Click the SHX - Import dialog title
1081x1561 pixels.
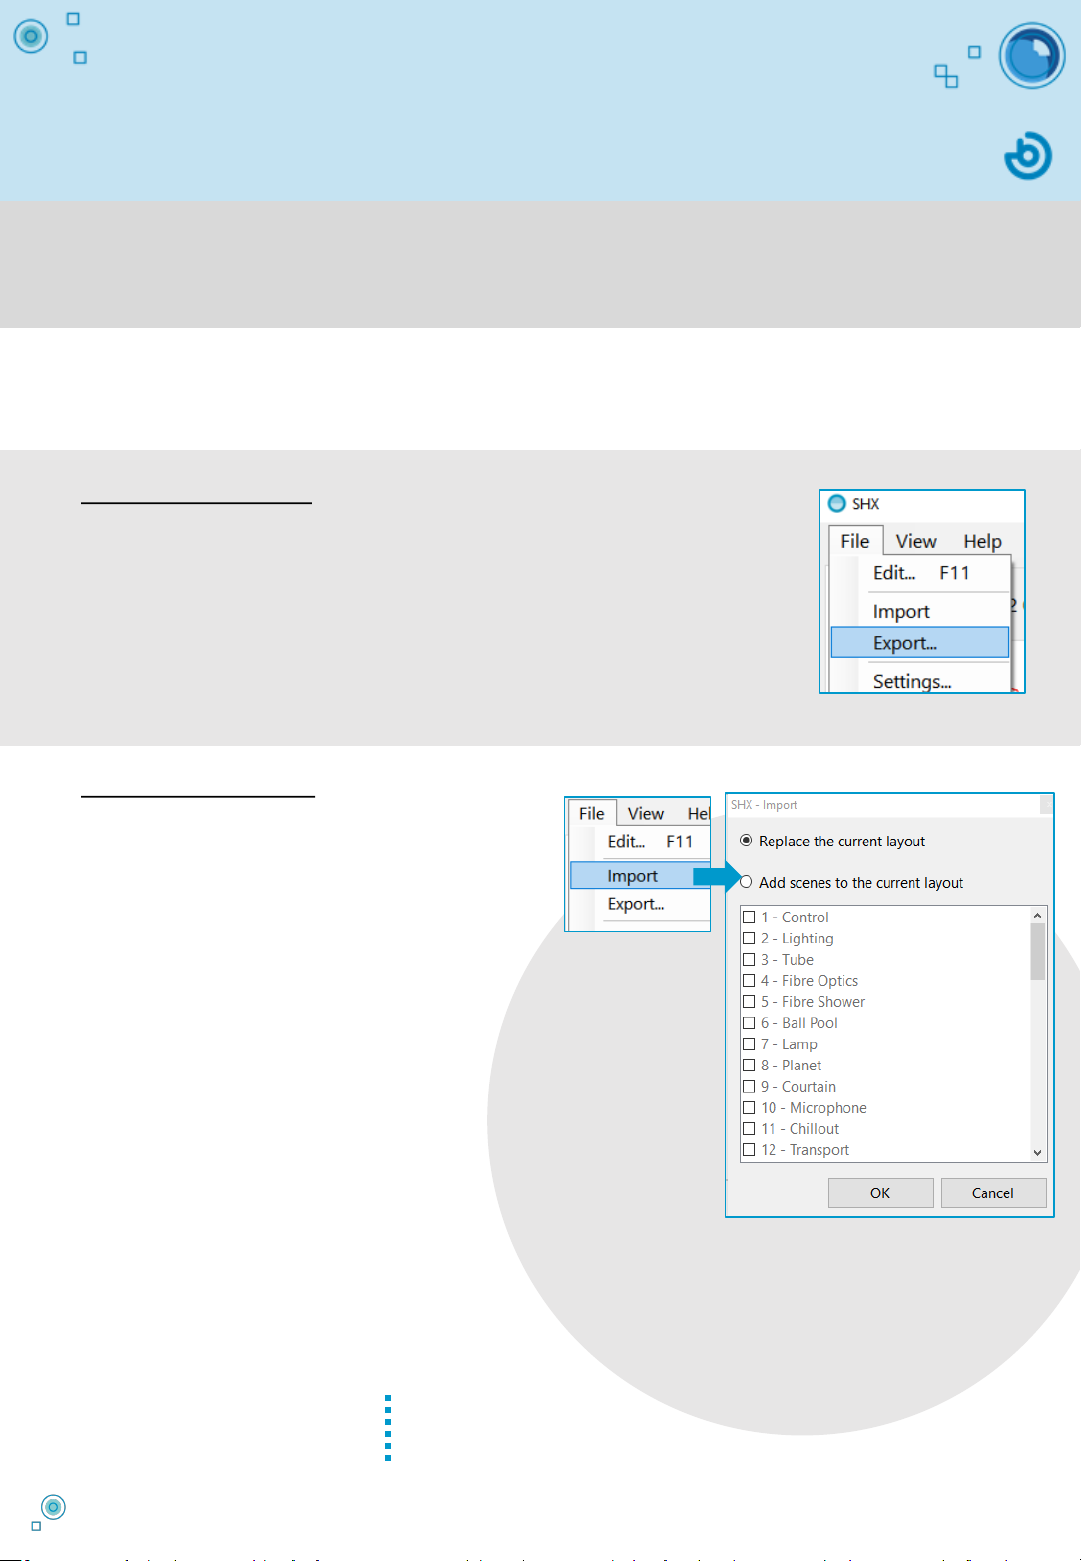tap(764, 805)
